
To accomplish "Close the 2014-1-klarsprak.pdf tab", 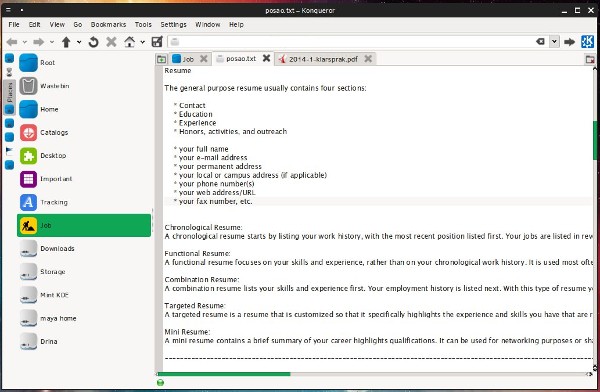I will (x=368, y=59).
